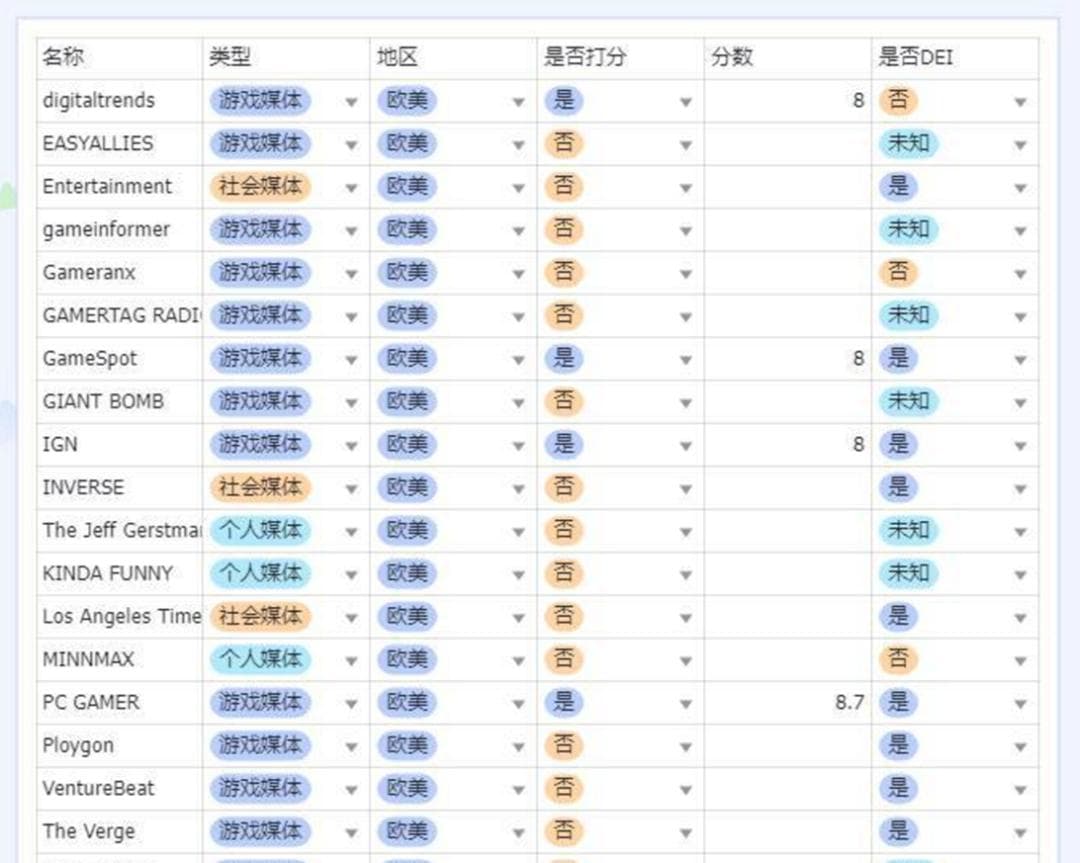Click the 欧美 region tag for The Verge
The width and height of the screenshot is (1080, 863).
coord(407,832)
